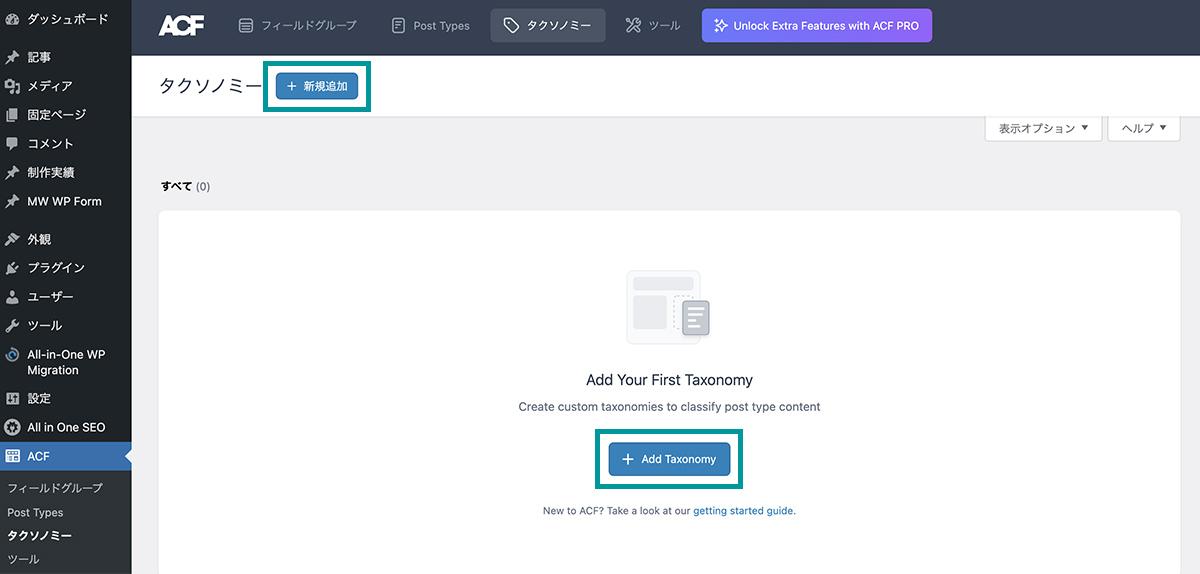1200x574 pixels.
Task: Open the ツール tab in ACF header
Action: click(653, 26)
